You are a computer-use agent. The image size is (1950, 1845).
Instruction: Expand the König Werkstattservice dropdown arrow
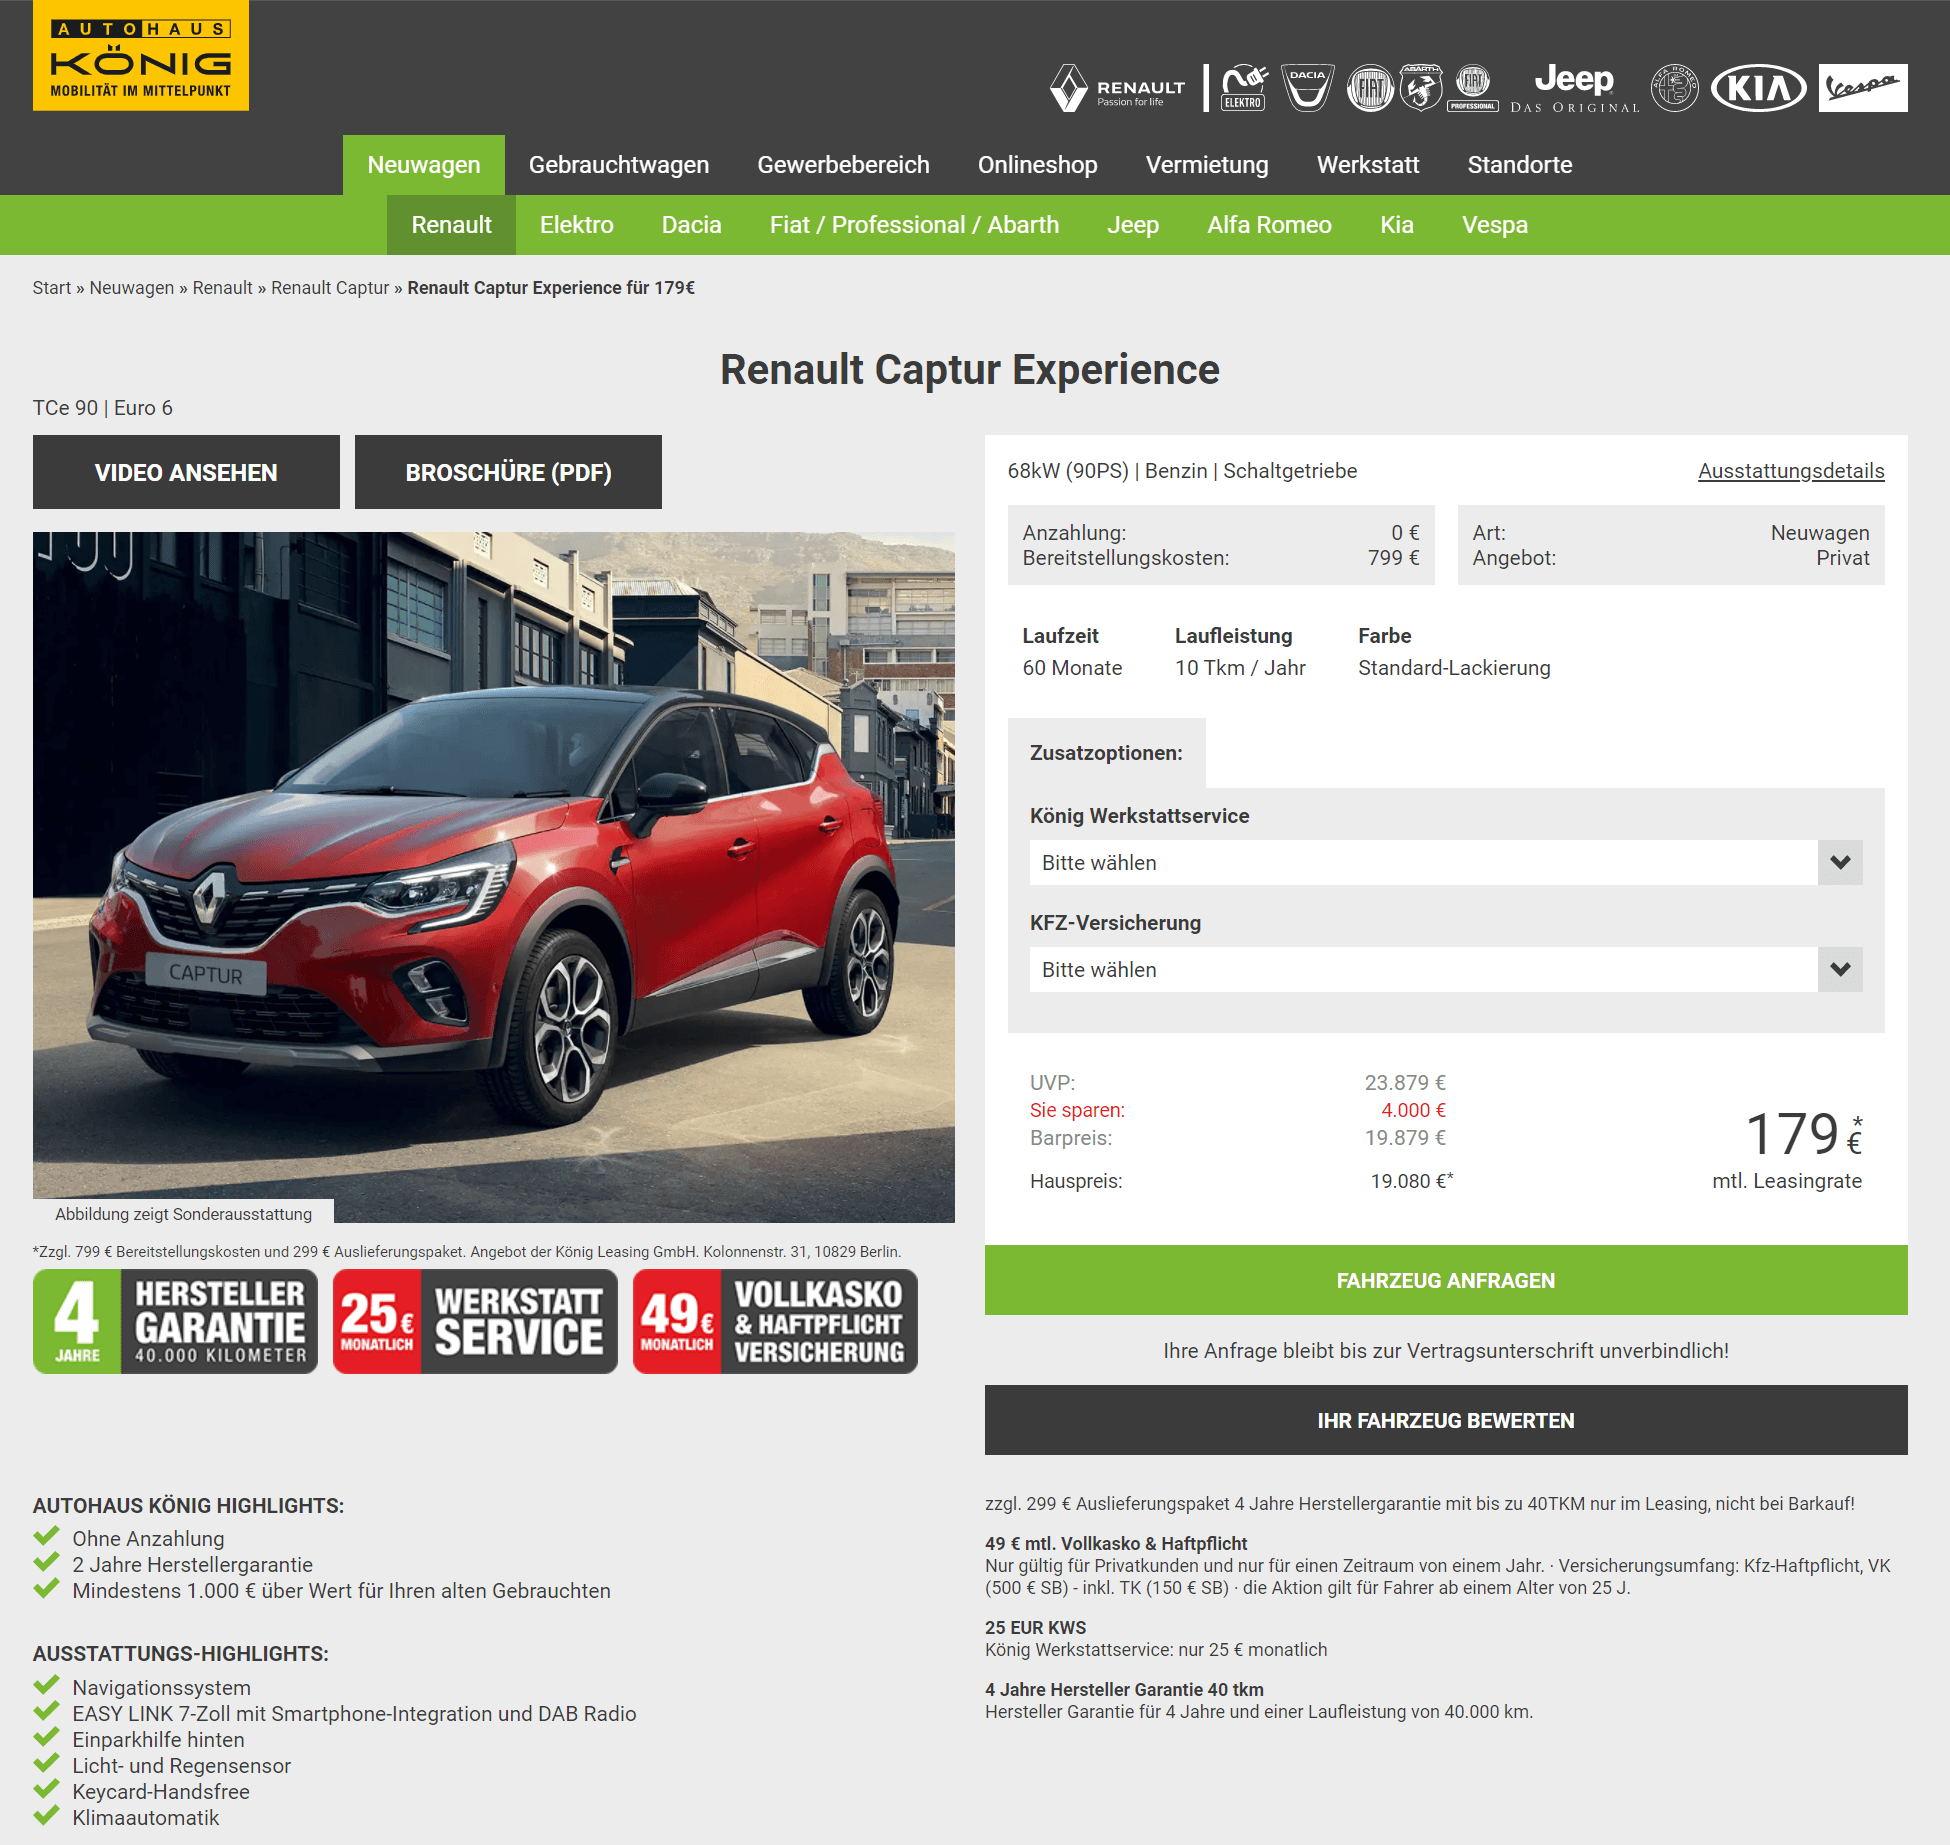coord(1840,862)
